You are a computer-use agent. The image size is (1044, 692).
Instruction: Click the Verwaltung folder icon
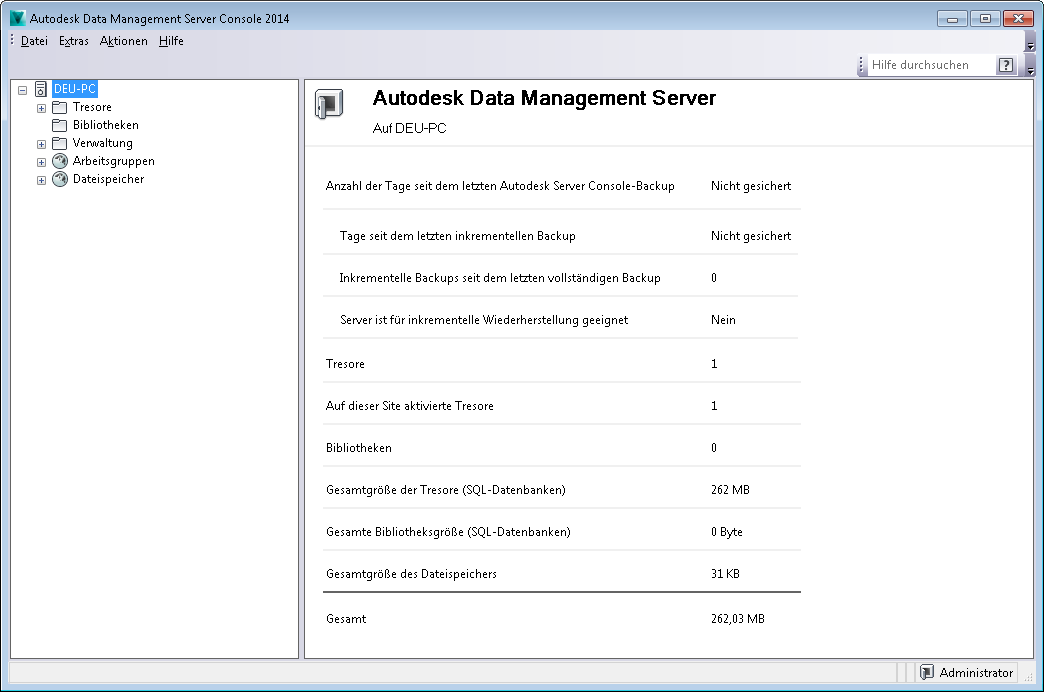coord(60,143)
